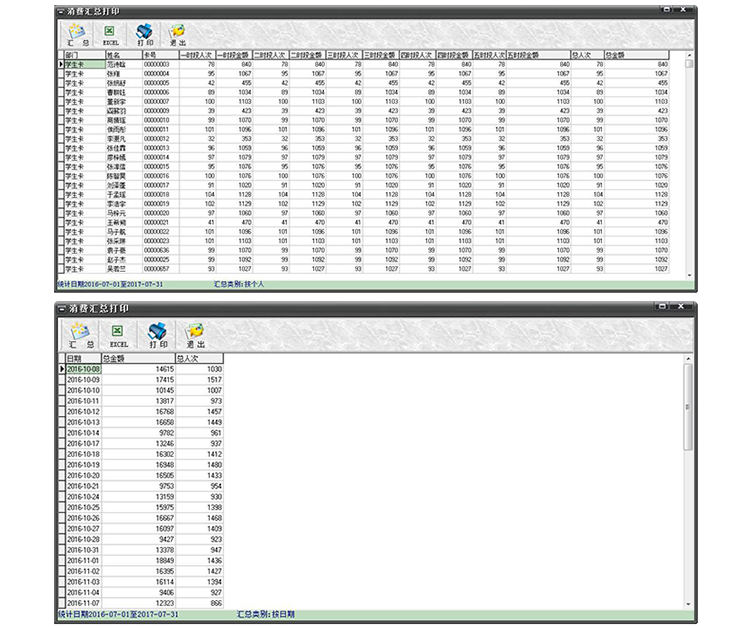Image resolution: width=750 pixels, height=628 pixels.
Task: Click the 汇总 icon in bottom window
Action: [x=80, y=335]
